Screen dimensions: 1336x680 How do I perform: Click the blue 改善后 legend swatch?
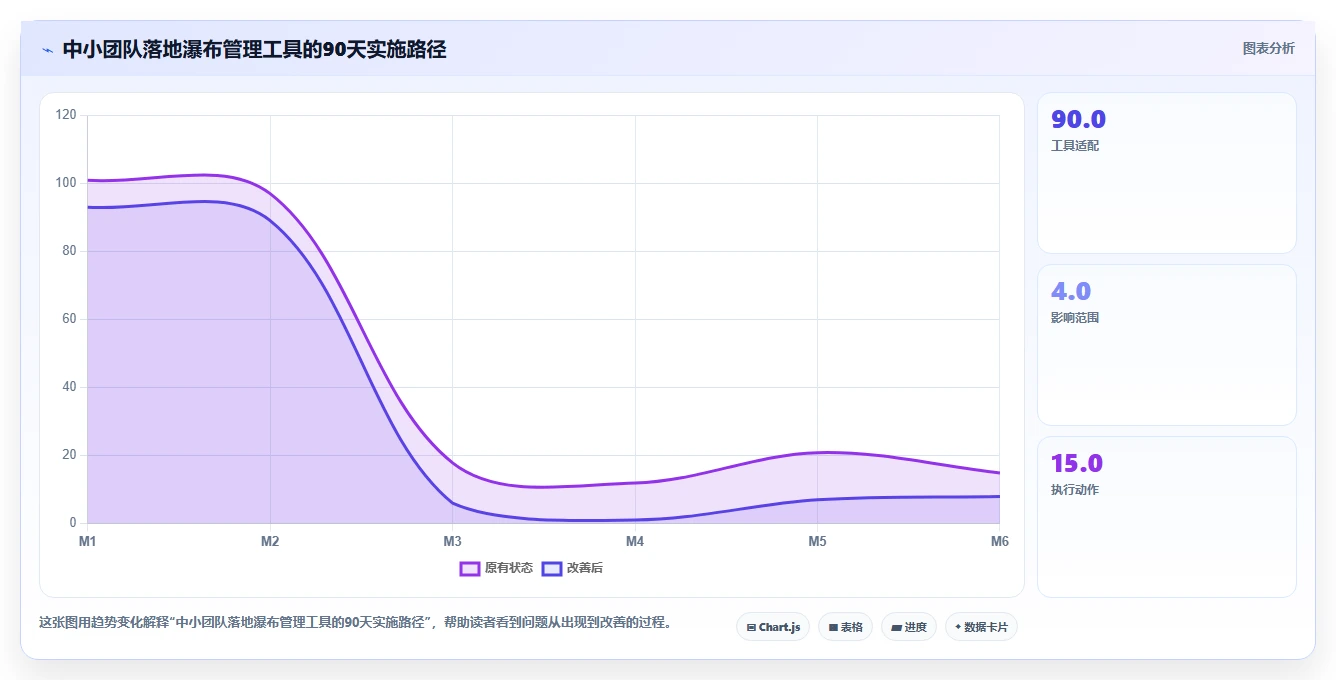552,568
